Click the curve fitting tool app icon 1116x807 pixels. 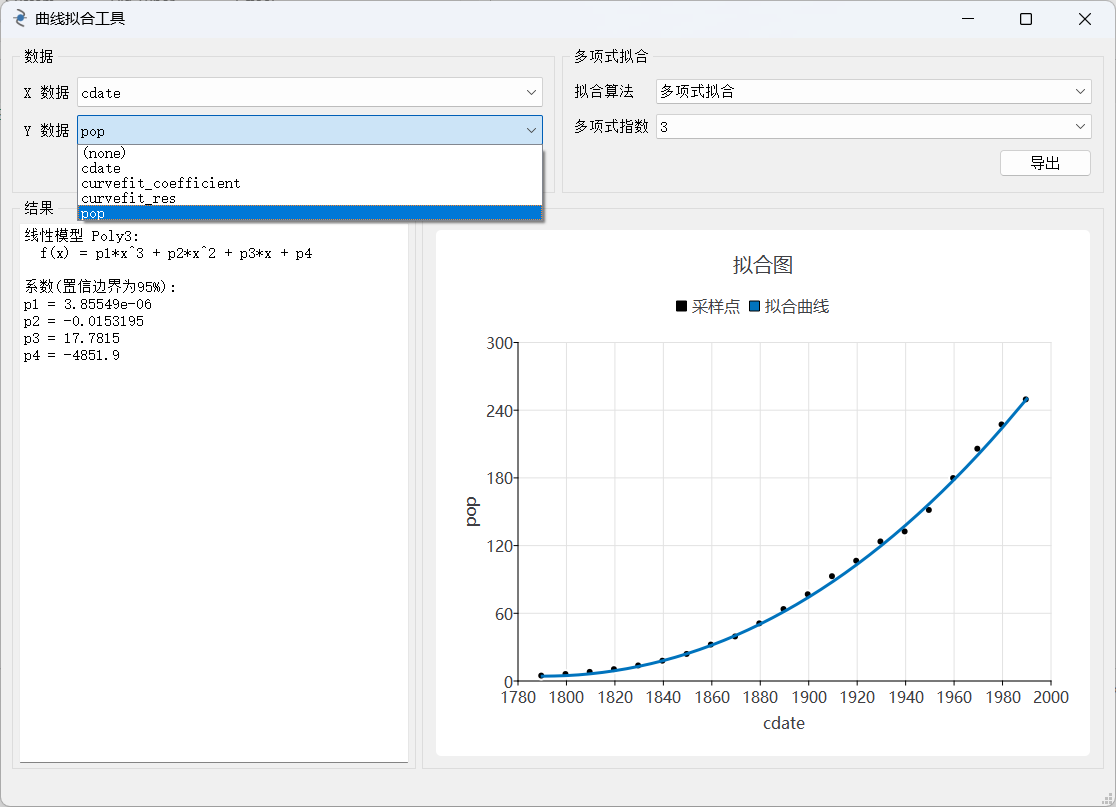pyautogui.click(x=19, y=19)
